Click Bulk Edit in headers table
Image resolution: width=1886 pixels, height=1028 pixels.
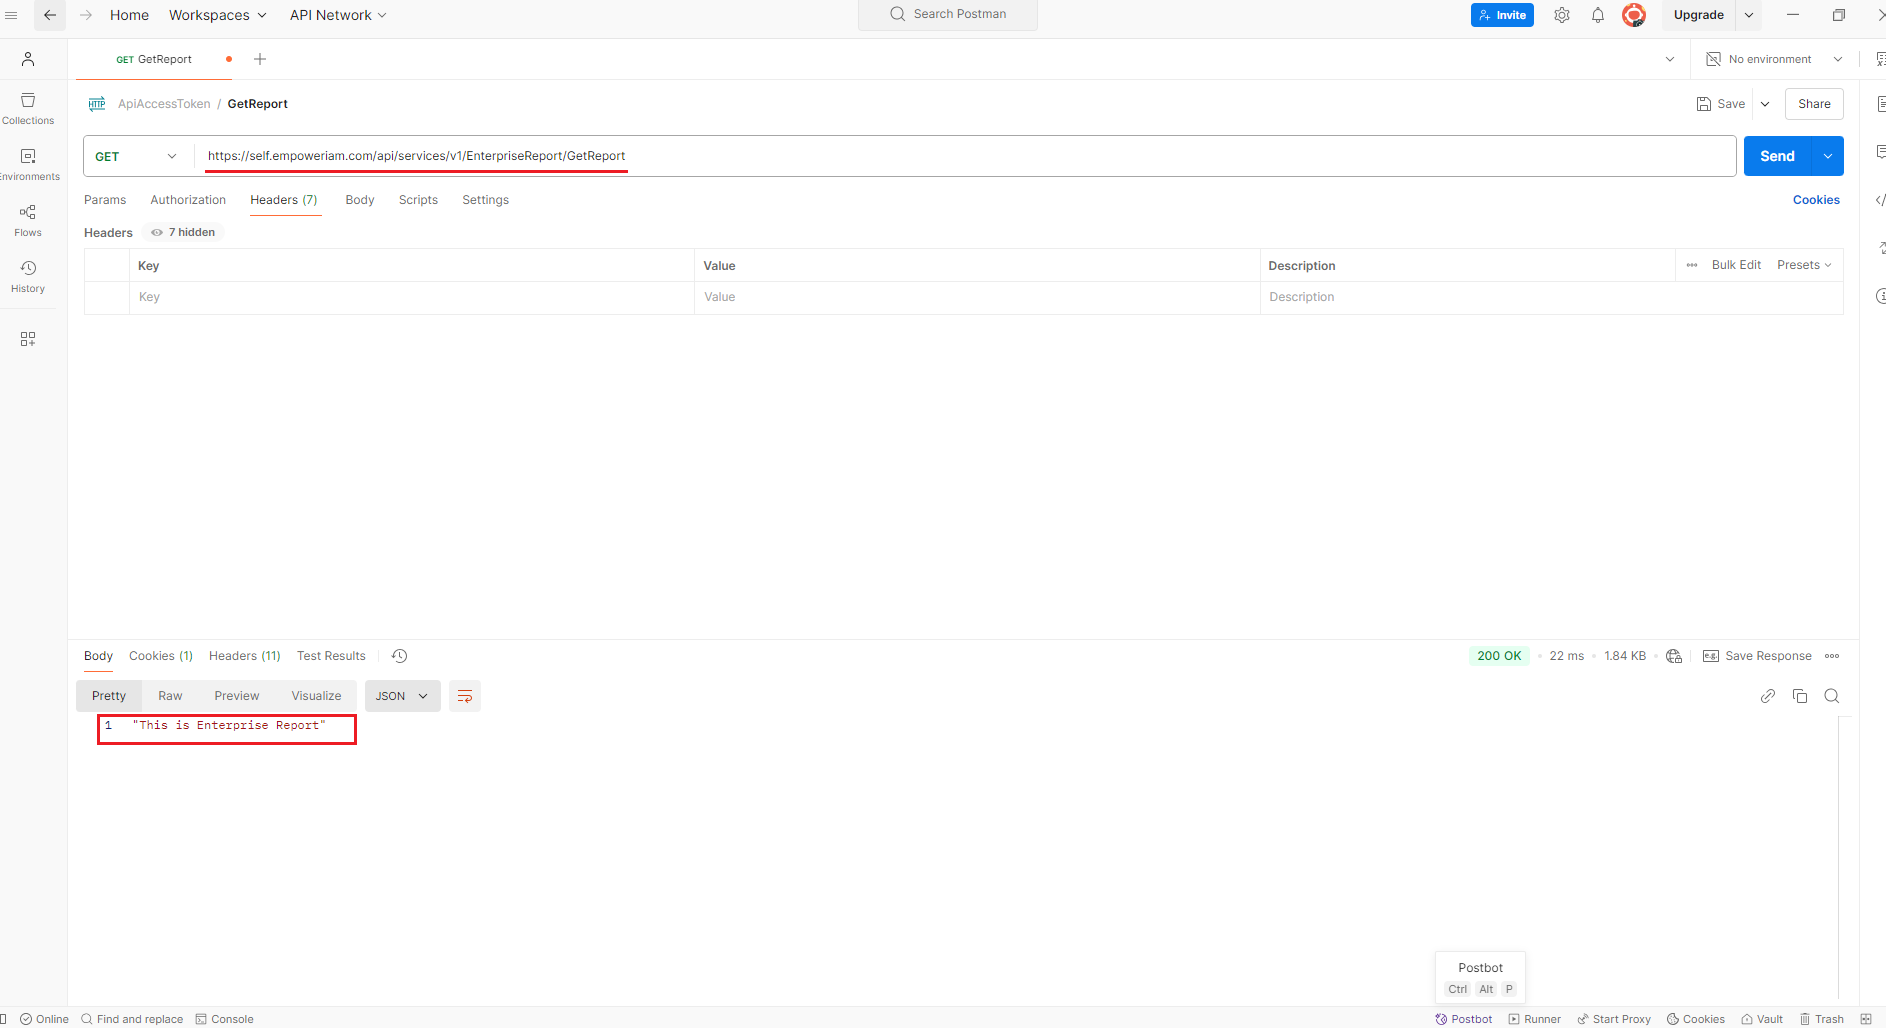click(x=1736, y=265)
